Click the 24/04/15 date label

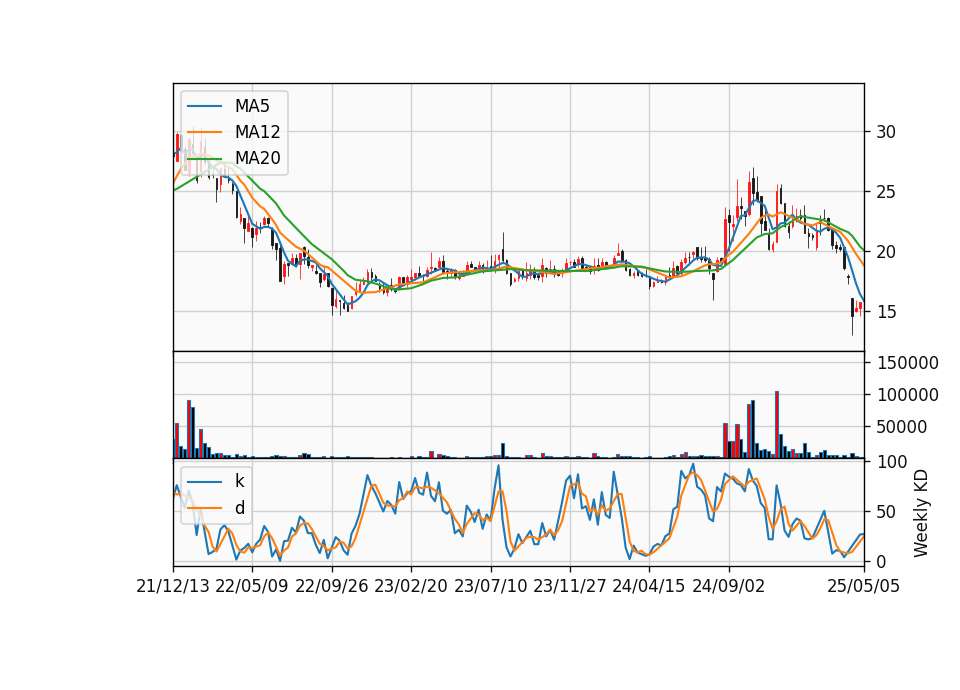(x=649, y=586)
